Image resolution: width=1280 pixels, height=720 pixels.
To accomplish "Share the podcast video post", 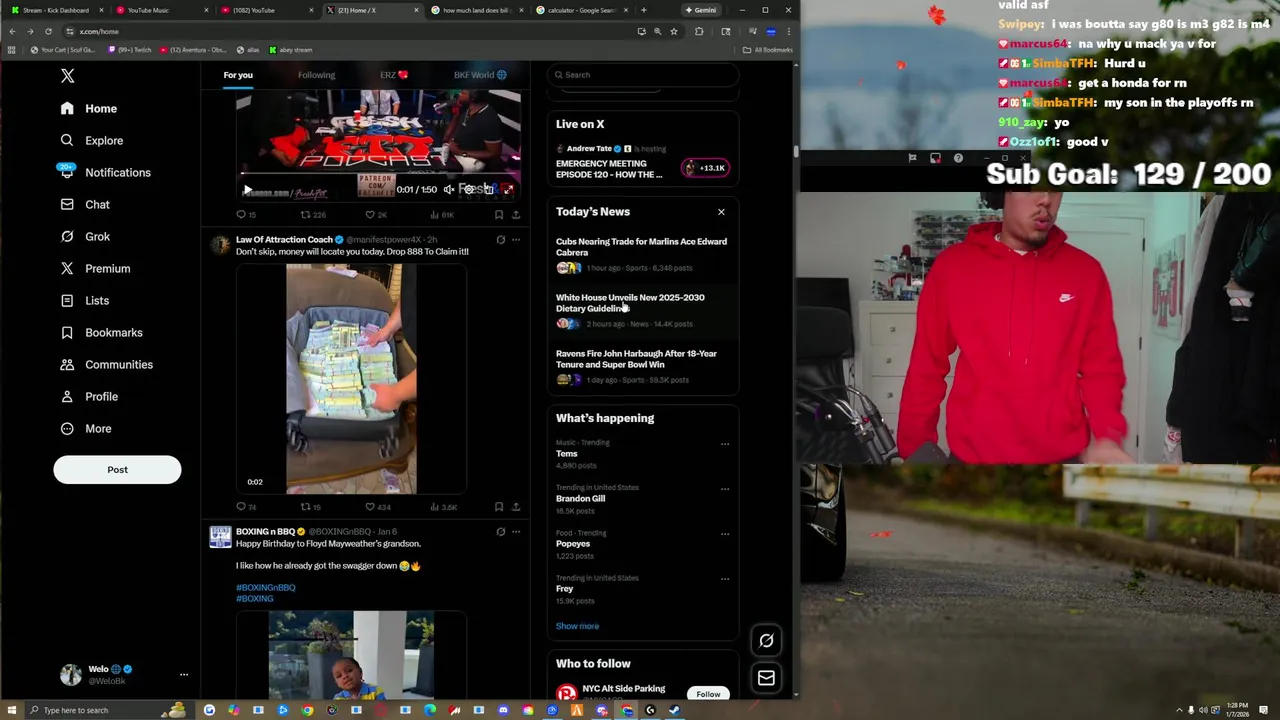I will tap(516, 214).
